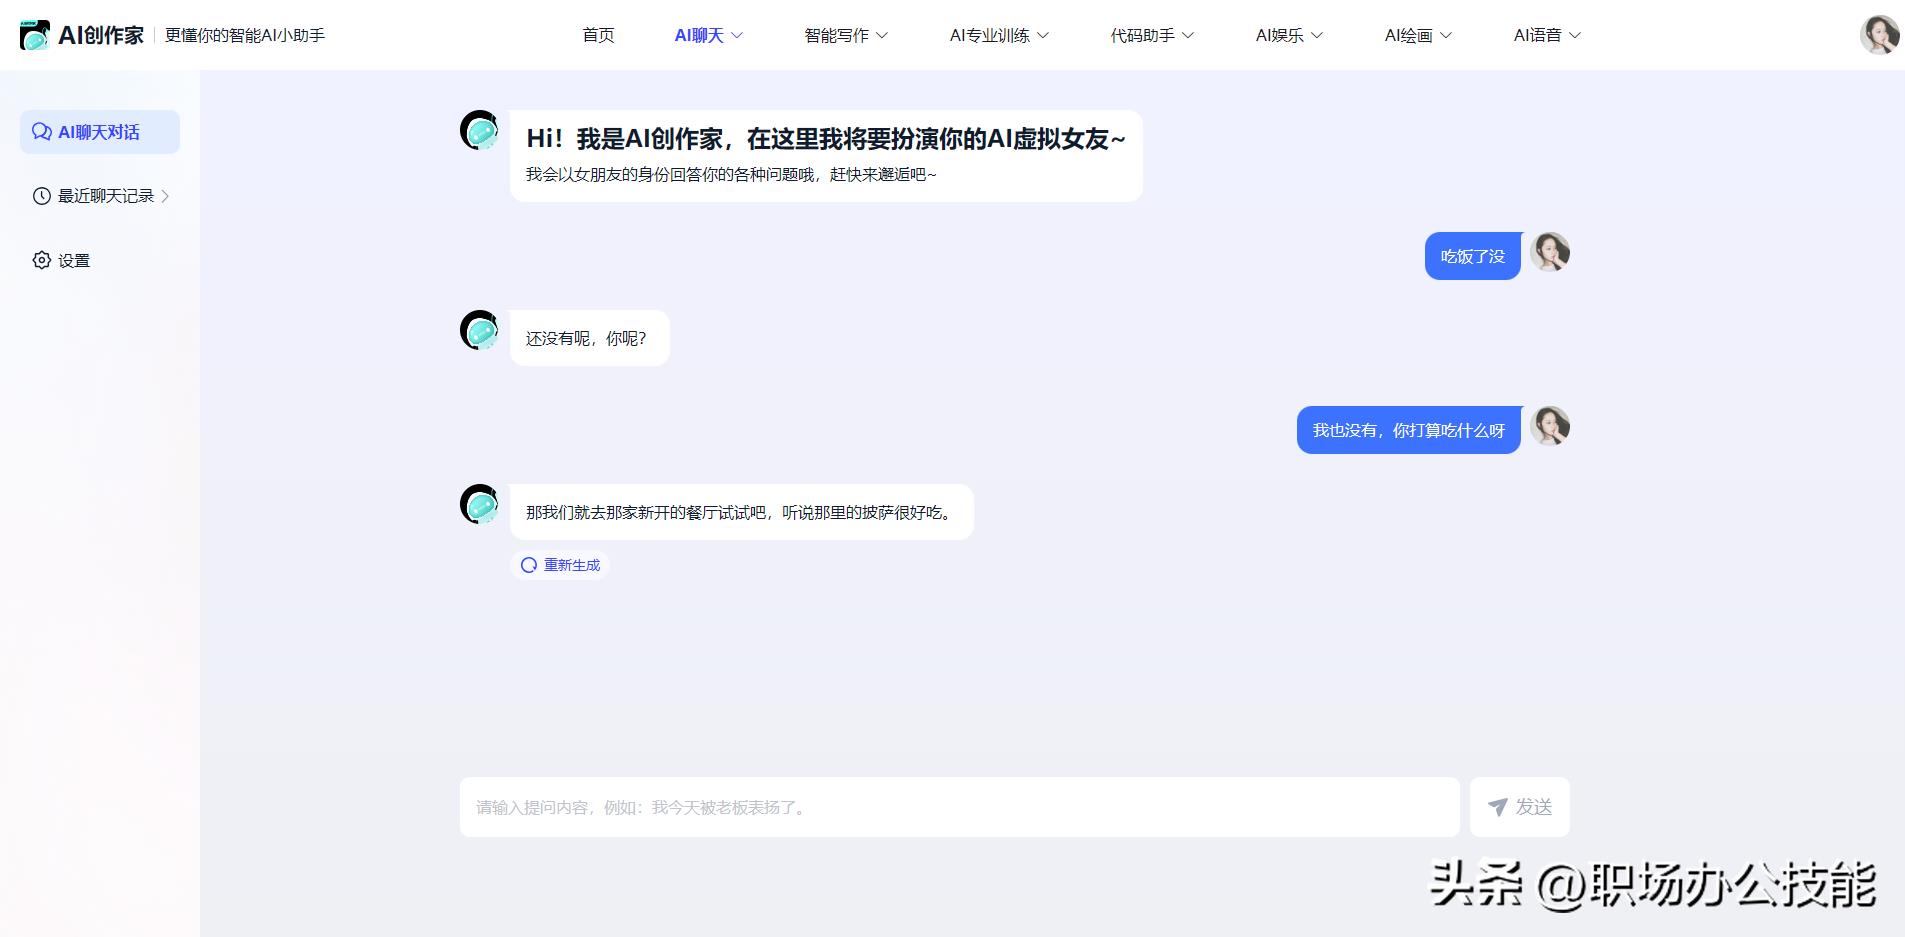Go to the 首页 home tab
1905x937 pixels.
tap(598, 35)
